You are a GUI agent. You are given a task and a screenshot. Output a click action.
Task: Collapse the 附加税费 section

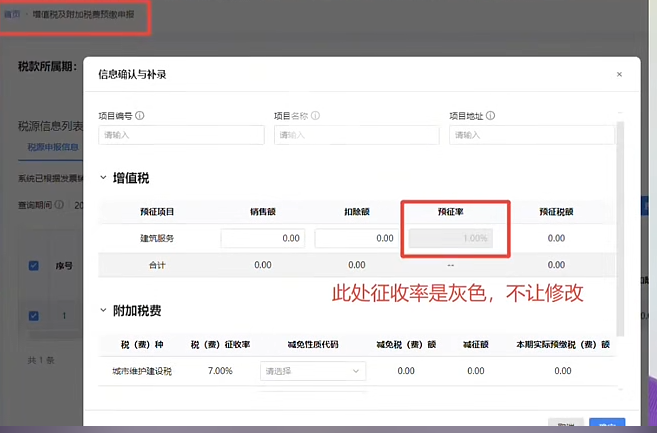tap(103, 311)
